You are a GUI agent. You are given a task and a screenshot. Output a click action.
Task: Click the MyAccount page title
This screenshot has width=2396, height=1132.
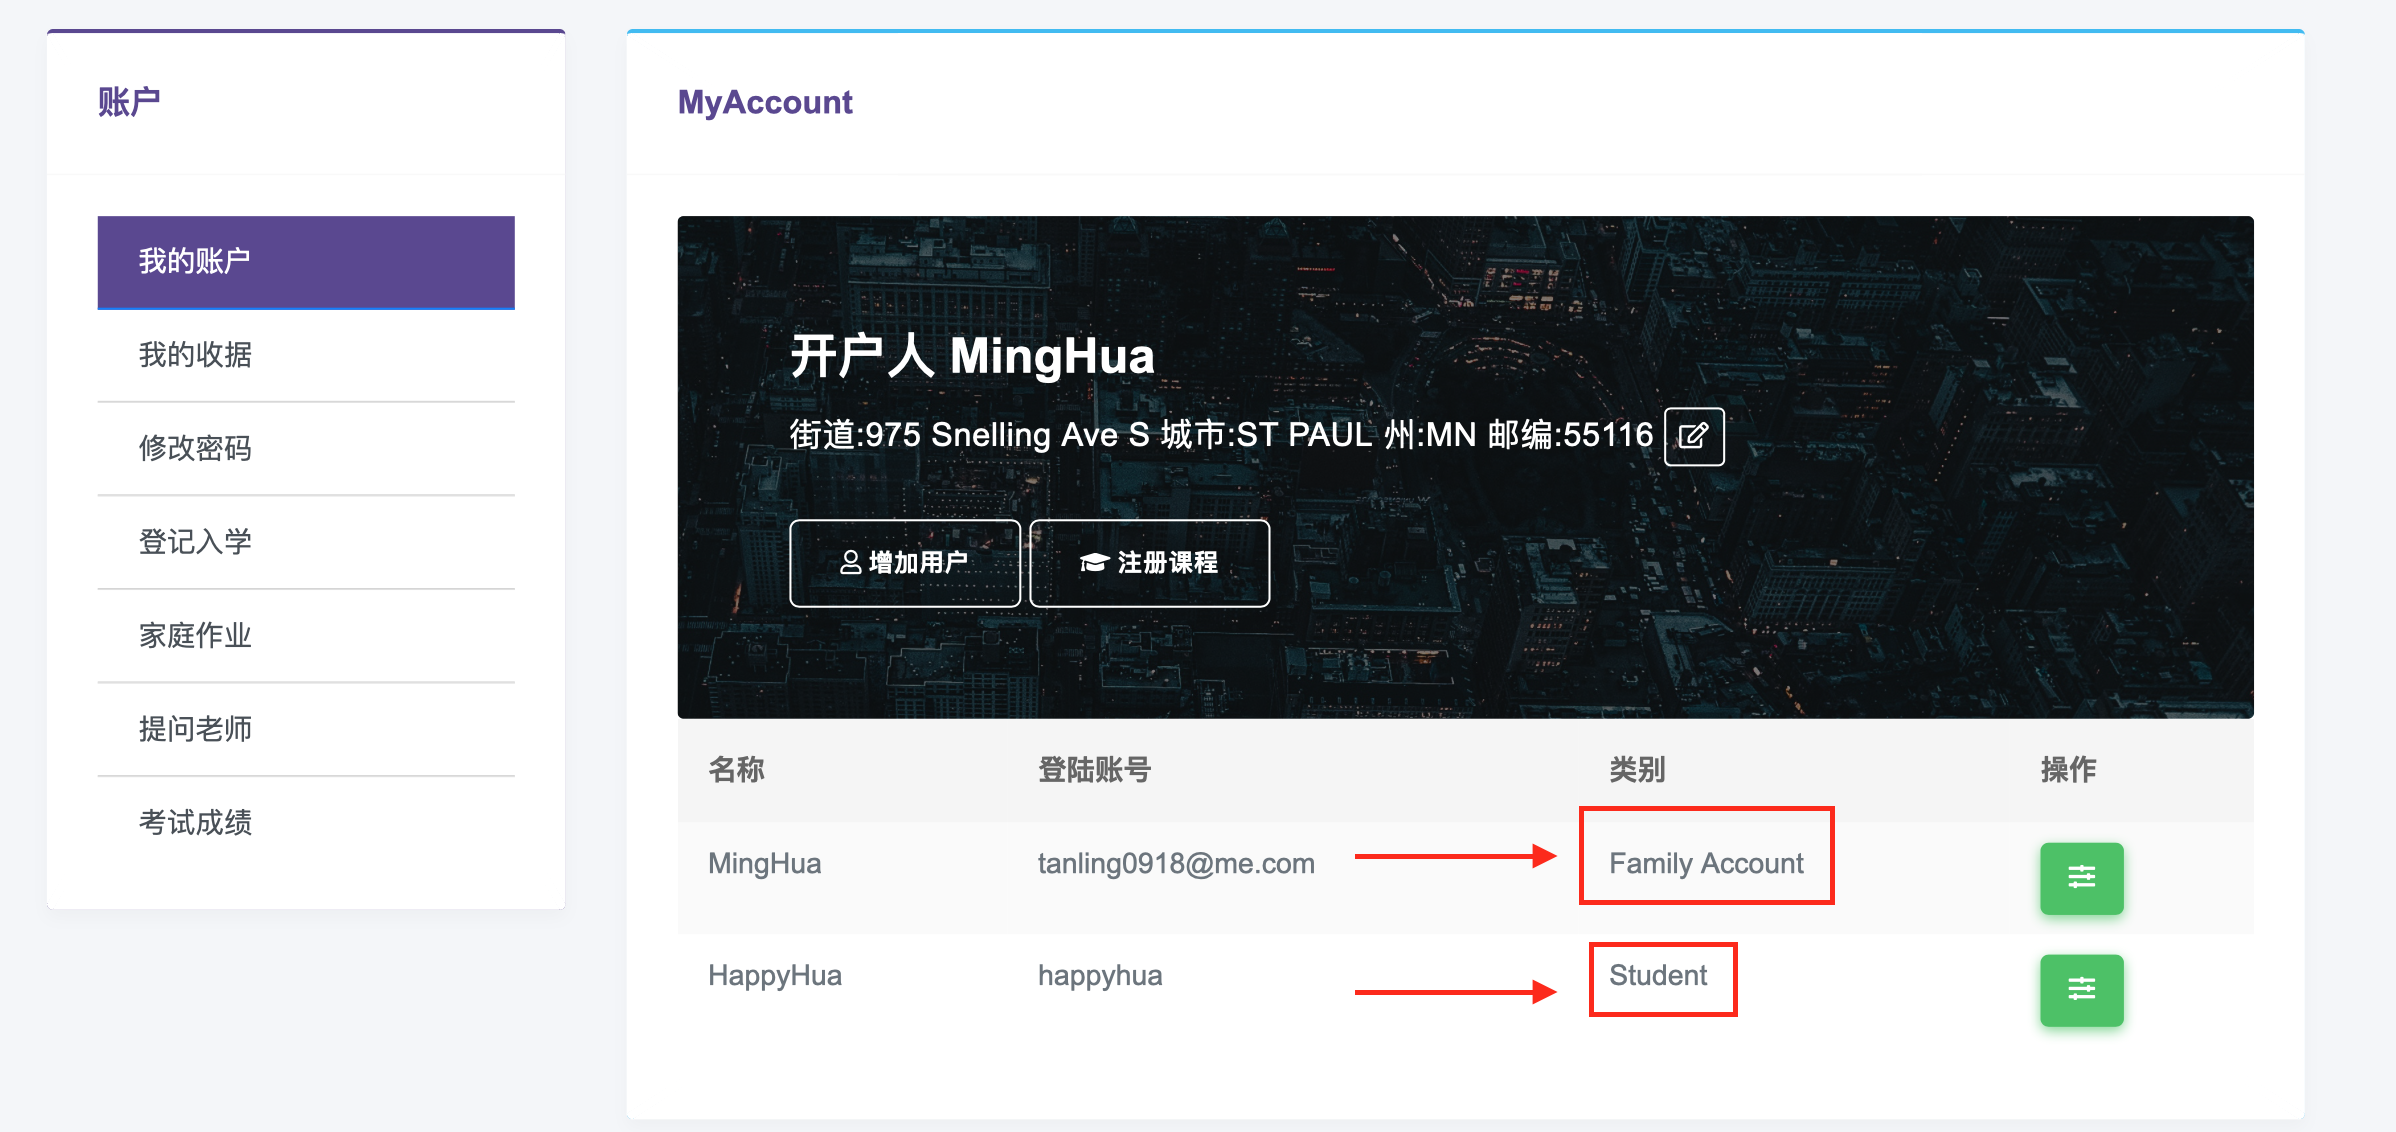pyautogui.click(x=765, y=103)
